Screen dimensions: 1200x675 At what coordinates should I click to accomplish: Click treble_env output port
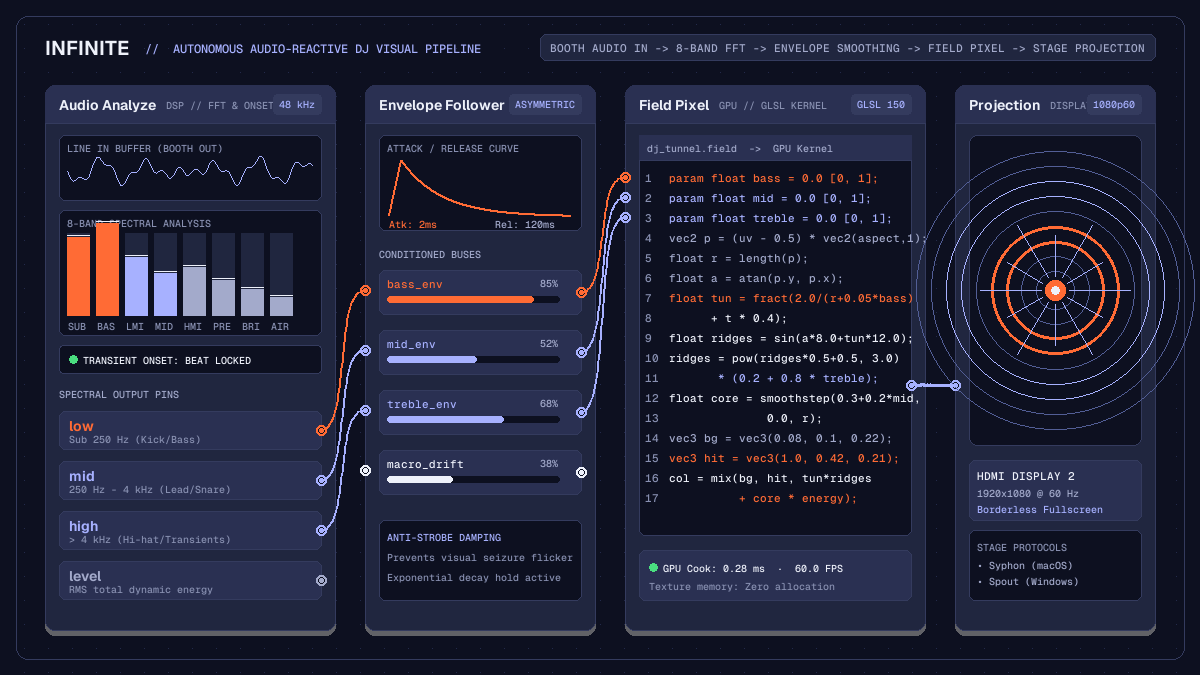581,412
